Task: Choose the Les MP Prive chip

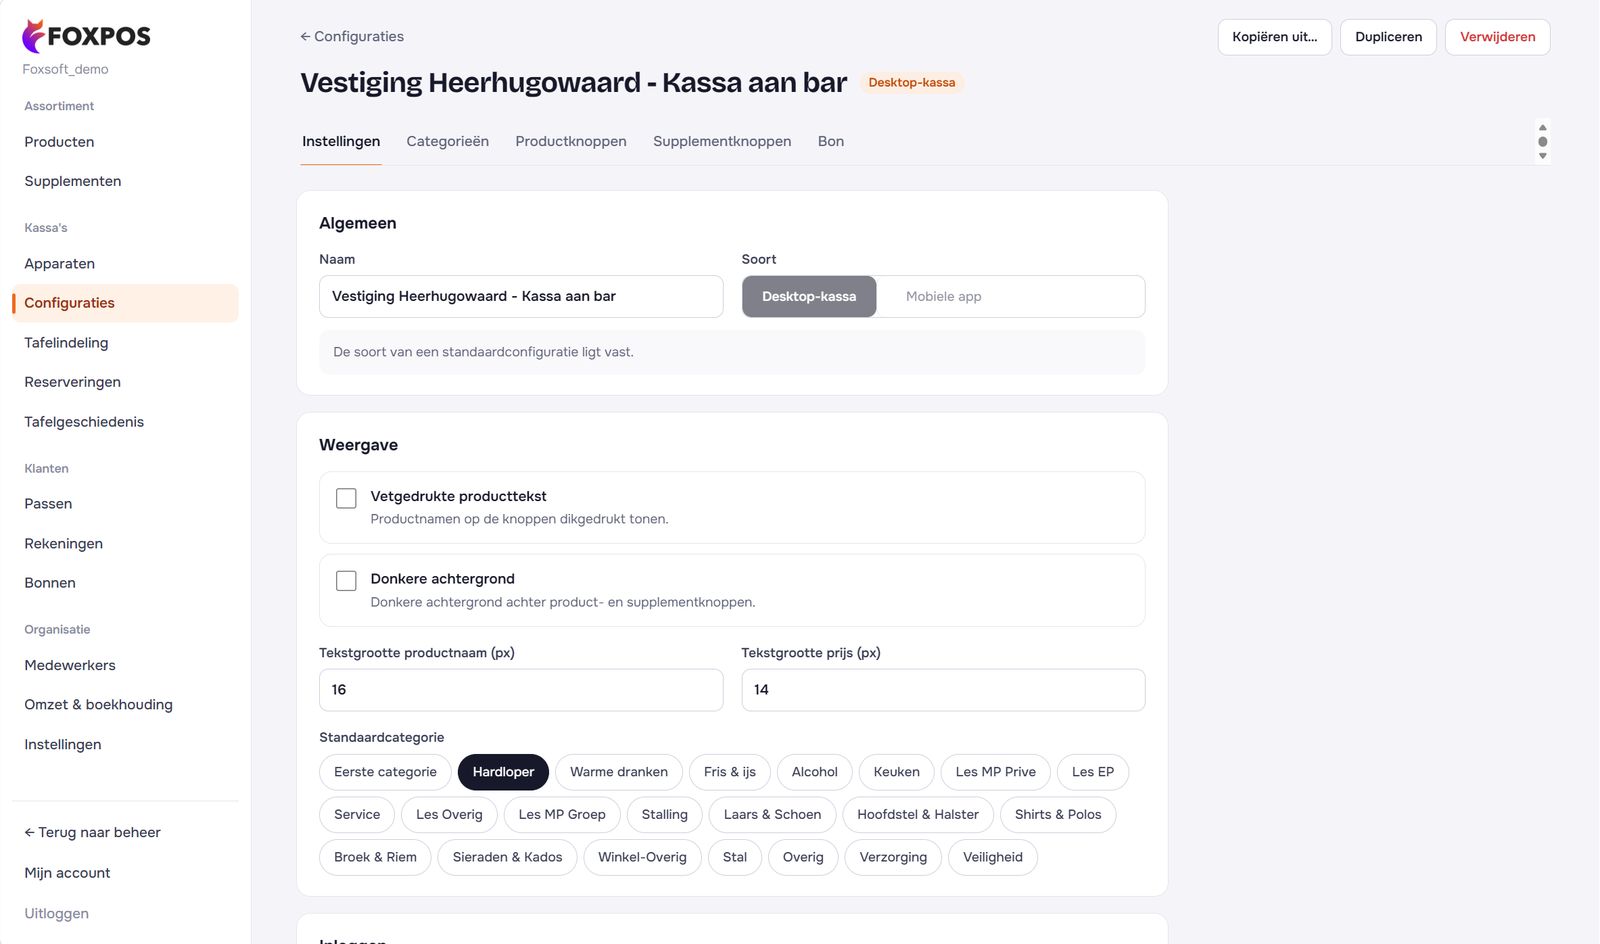Action: (996, 772)
